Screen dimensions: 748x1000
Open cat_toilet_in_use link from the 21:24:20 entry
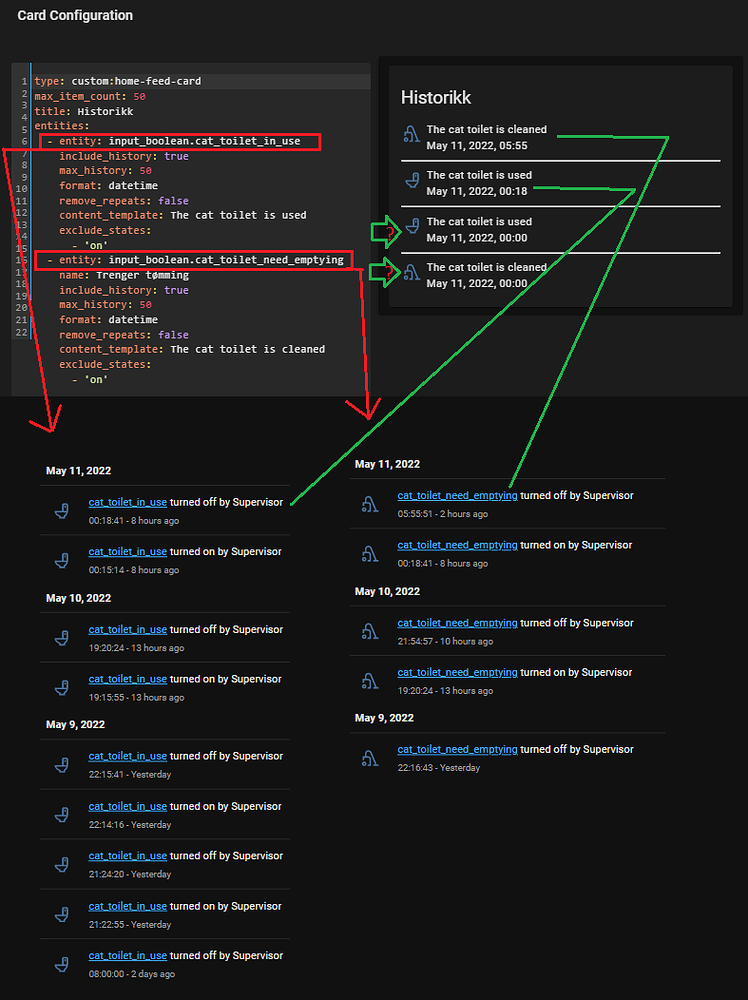point(127,856)
